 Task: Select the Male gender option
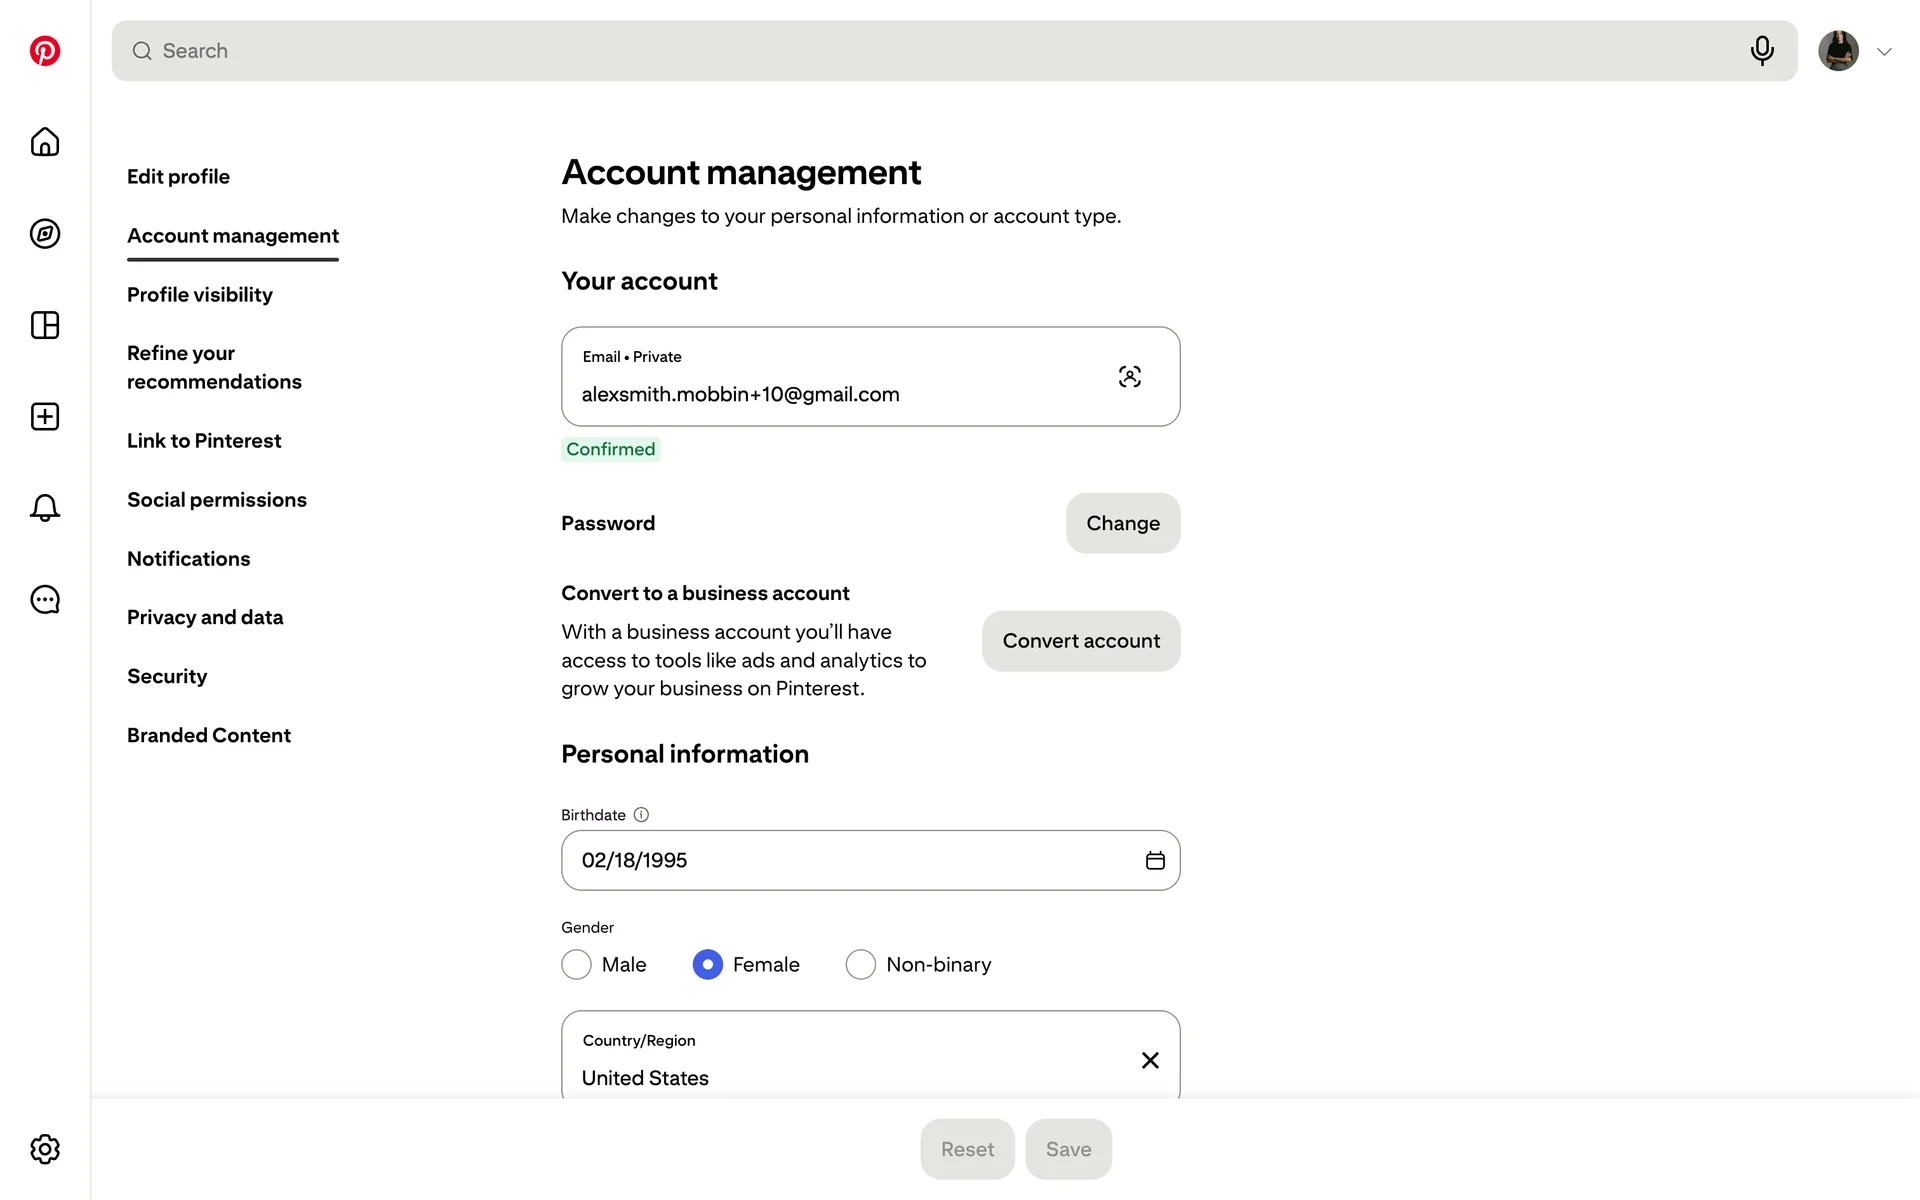[x=577, y=965]
